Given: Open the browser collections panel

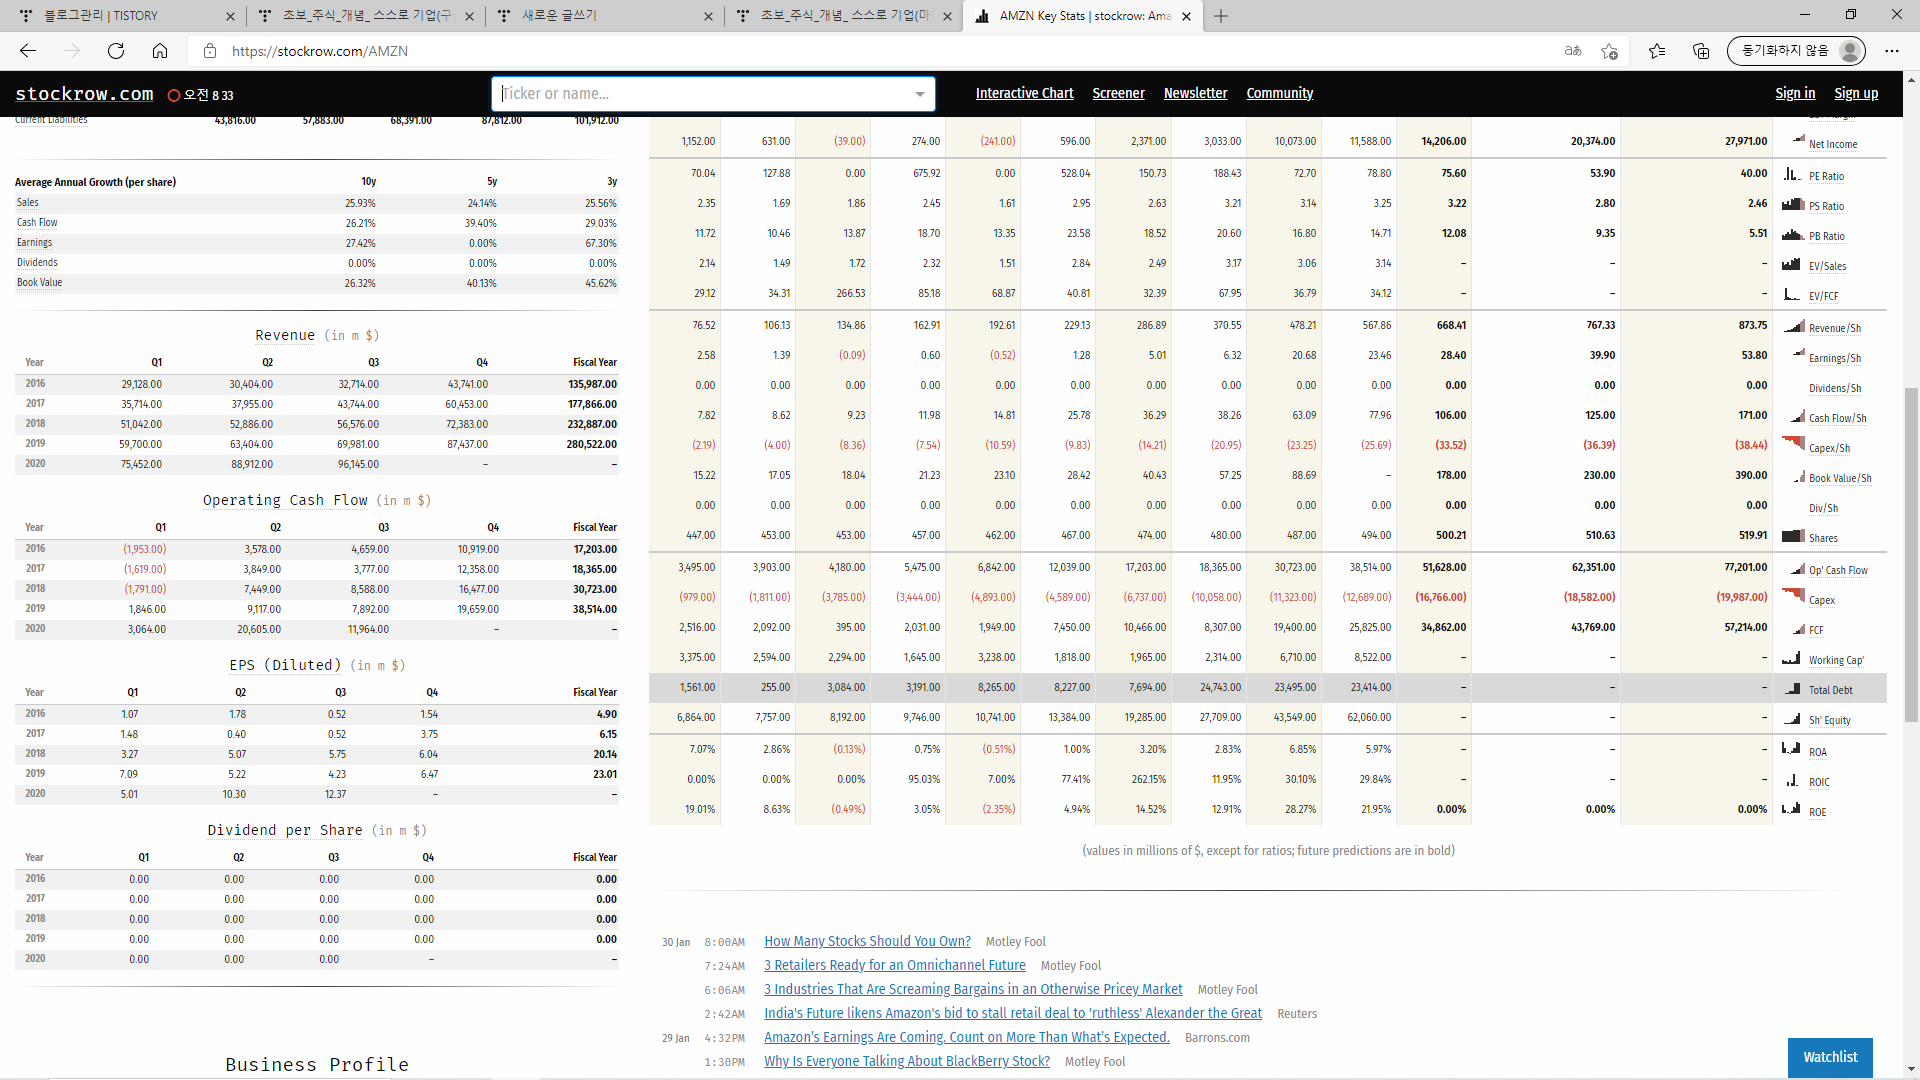Looking at the screenshot, I should (x=1701, y=51).
